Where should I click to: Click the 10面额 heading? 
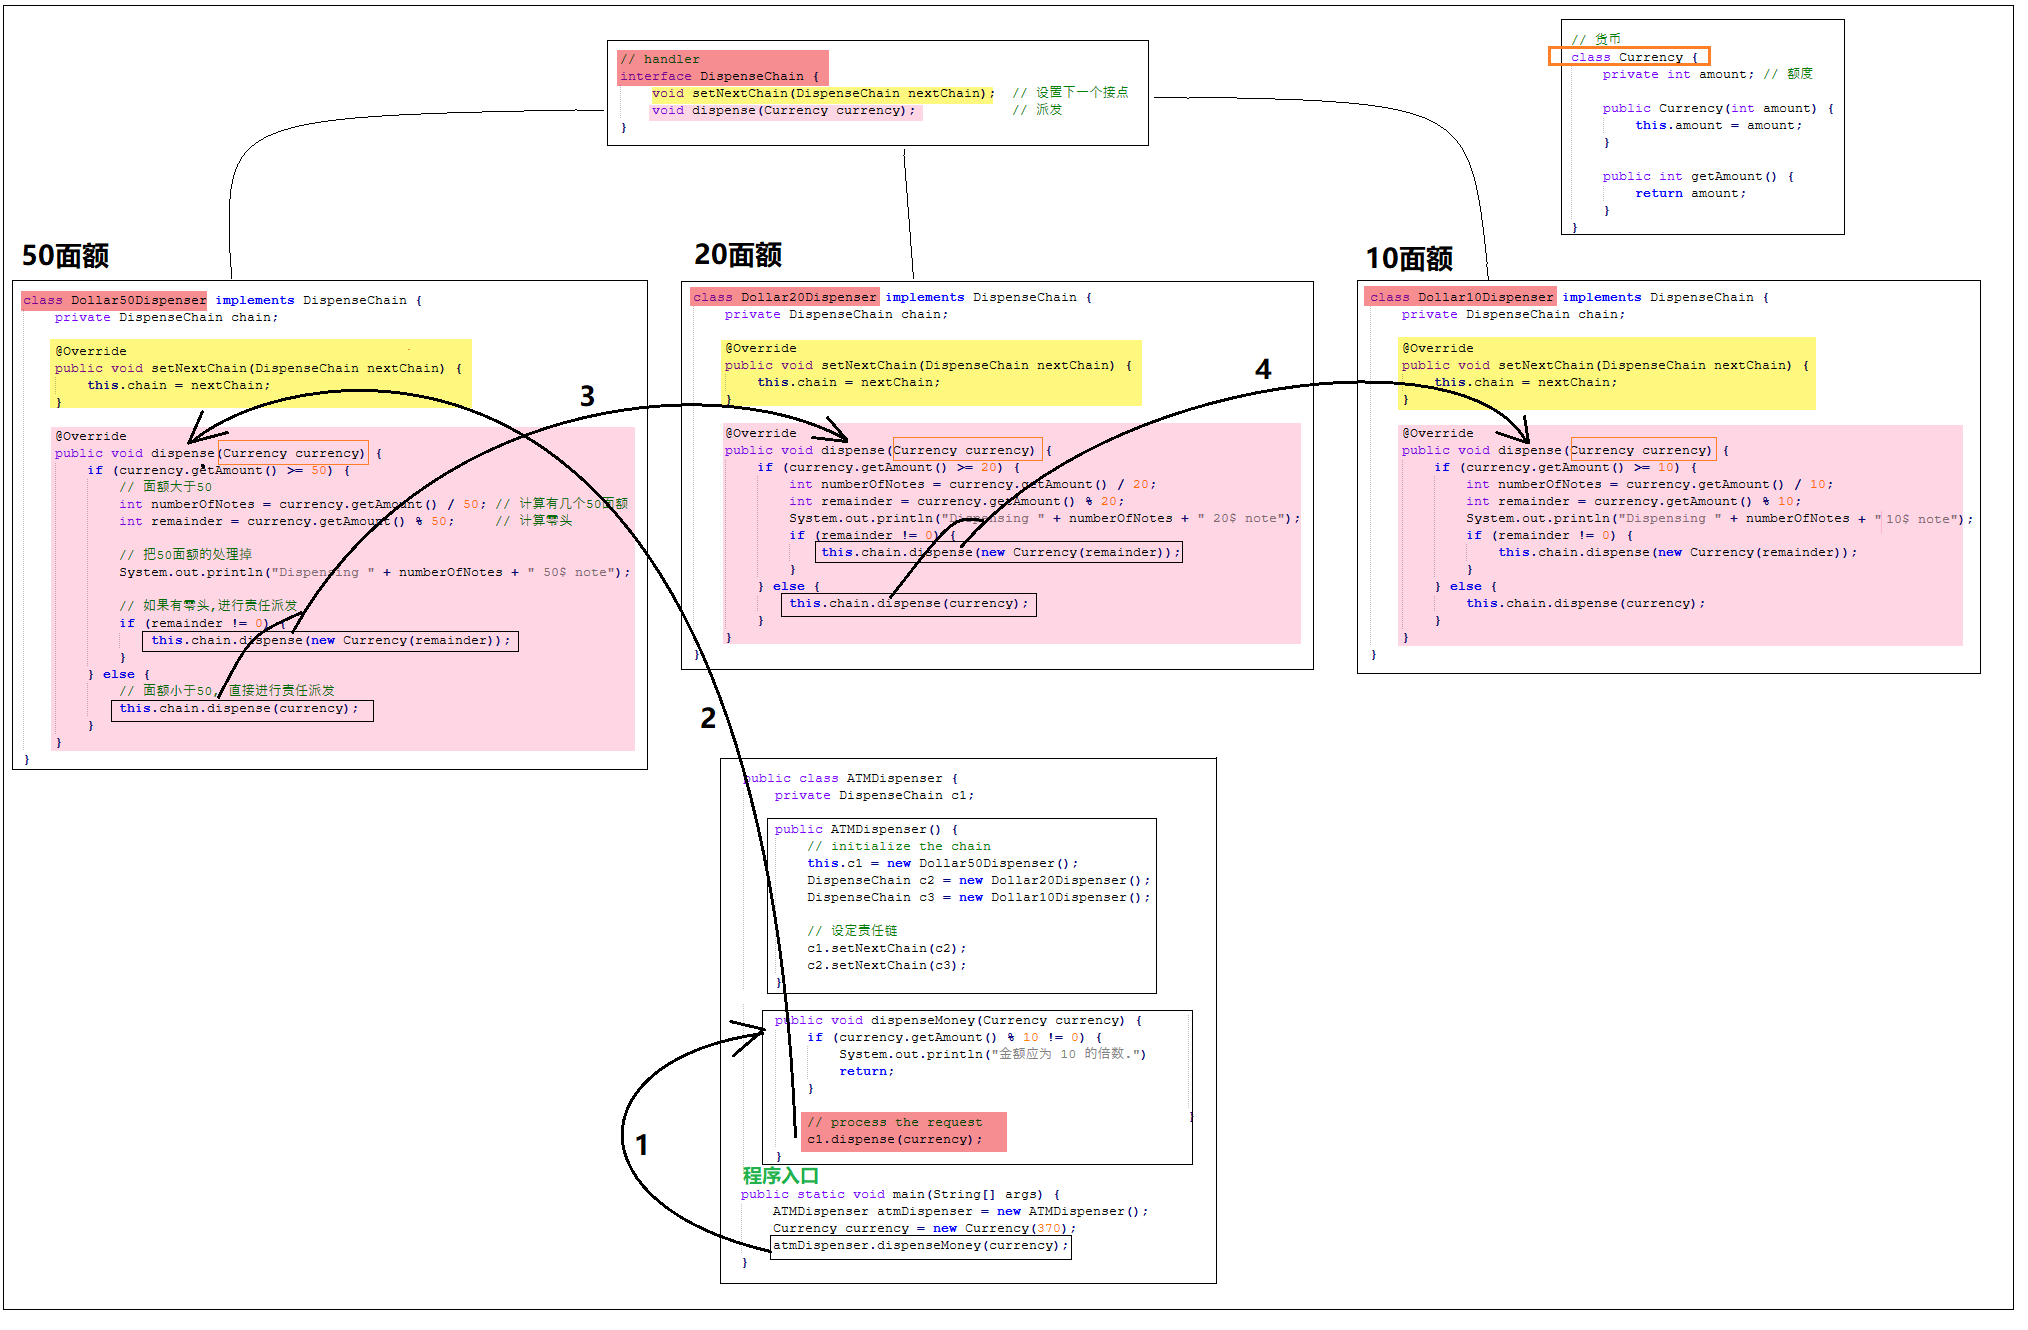pyautogui.click(x=1409, y=259)
